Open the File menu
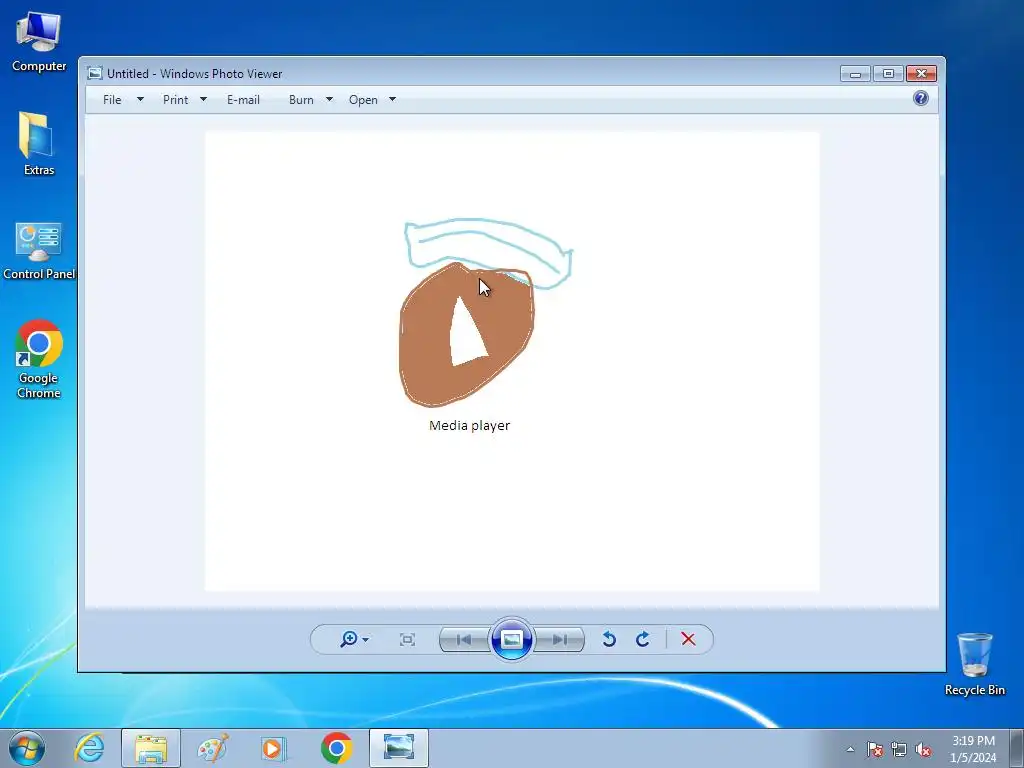The height and width of the screenshot is (768, 1024). click(x=112, y=99)
